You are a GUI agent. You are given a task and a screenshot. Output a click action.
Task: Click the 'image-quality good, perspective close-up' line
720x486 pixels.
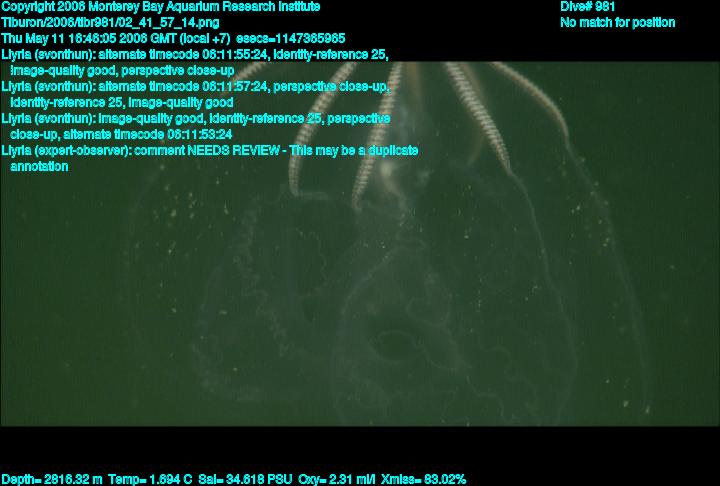[122, 71]
